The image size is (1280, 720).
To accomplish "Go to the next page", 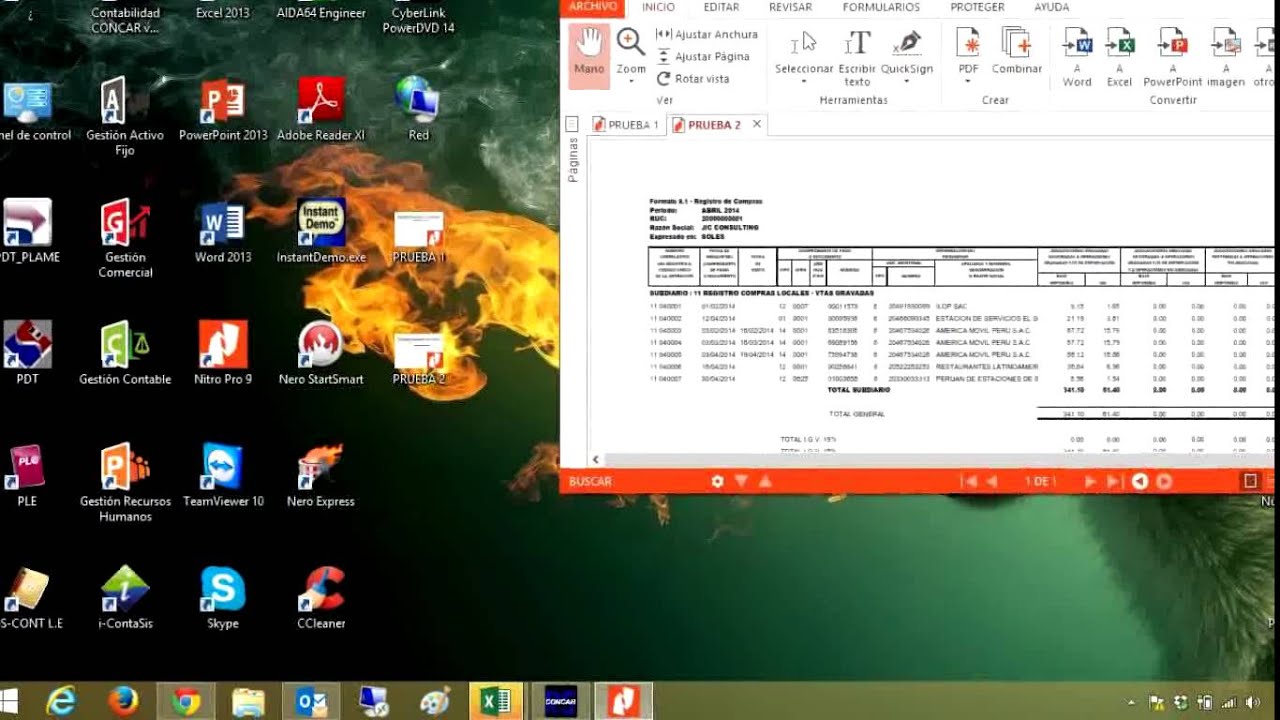I will tap(1090, 481).
